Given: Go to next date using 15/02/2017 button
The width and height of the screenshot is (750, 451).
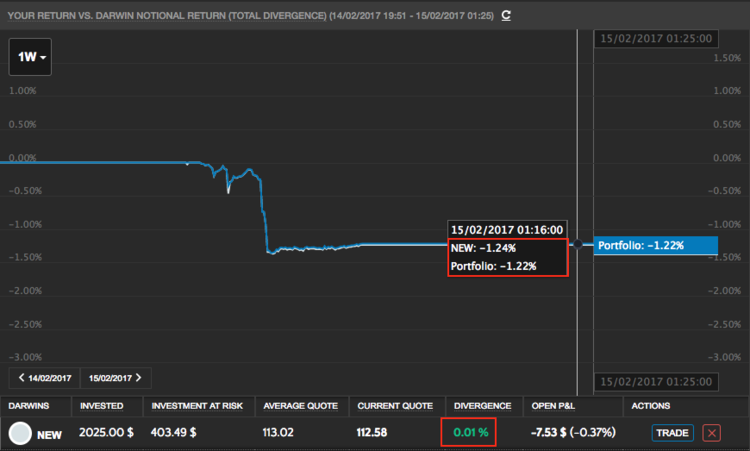Looking at the screenshot, I should (115, 378).
